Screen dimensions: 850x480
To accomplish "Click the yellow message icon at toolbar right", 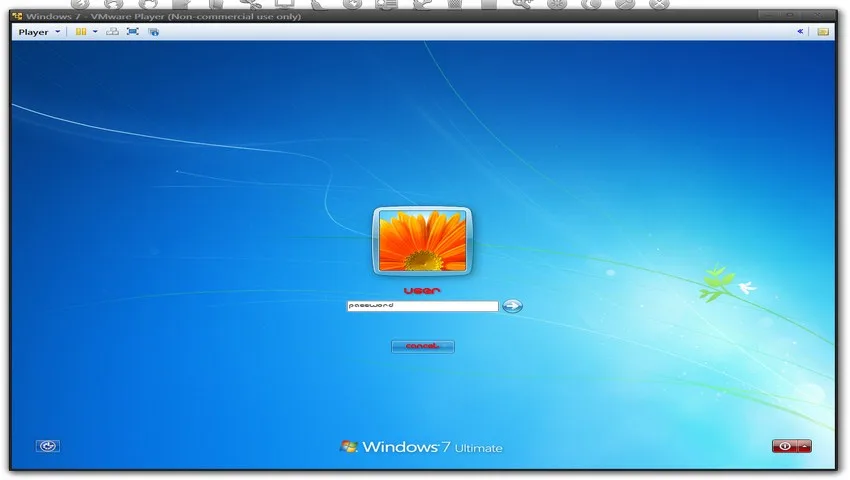I will coord(823,32).
